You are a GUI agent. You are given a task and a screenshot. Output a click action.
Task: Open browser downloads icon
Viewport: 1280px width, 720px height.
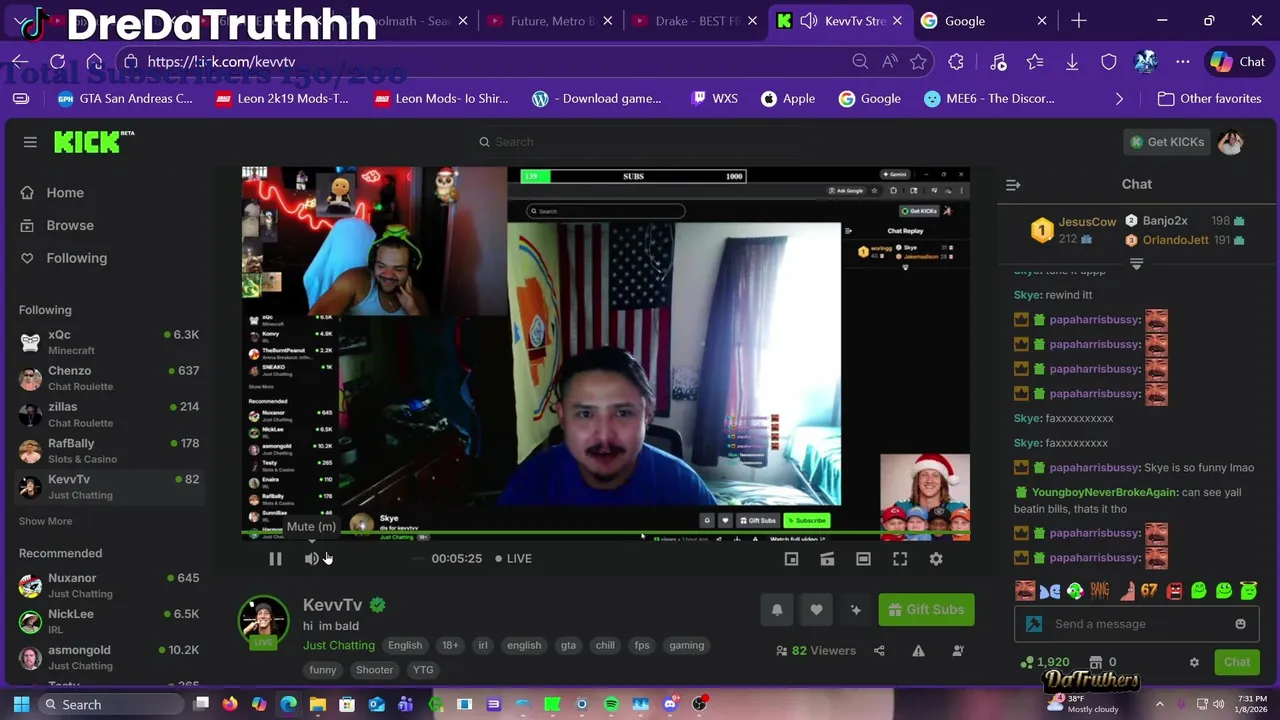click(1072, 62)
